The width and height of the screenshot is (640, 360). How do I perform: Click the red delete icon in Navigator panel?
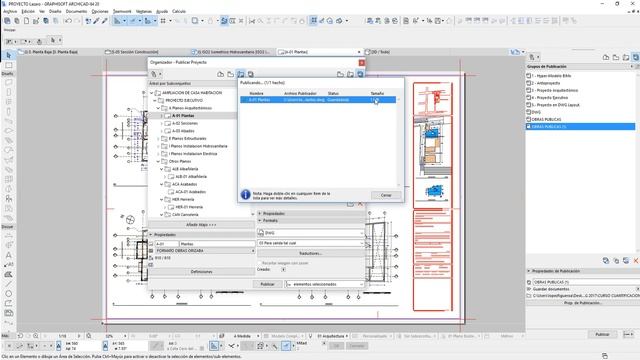[636, 260]
